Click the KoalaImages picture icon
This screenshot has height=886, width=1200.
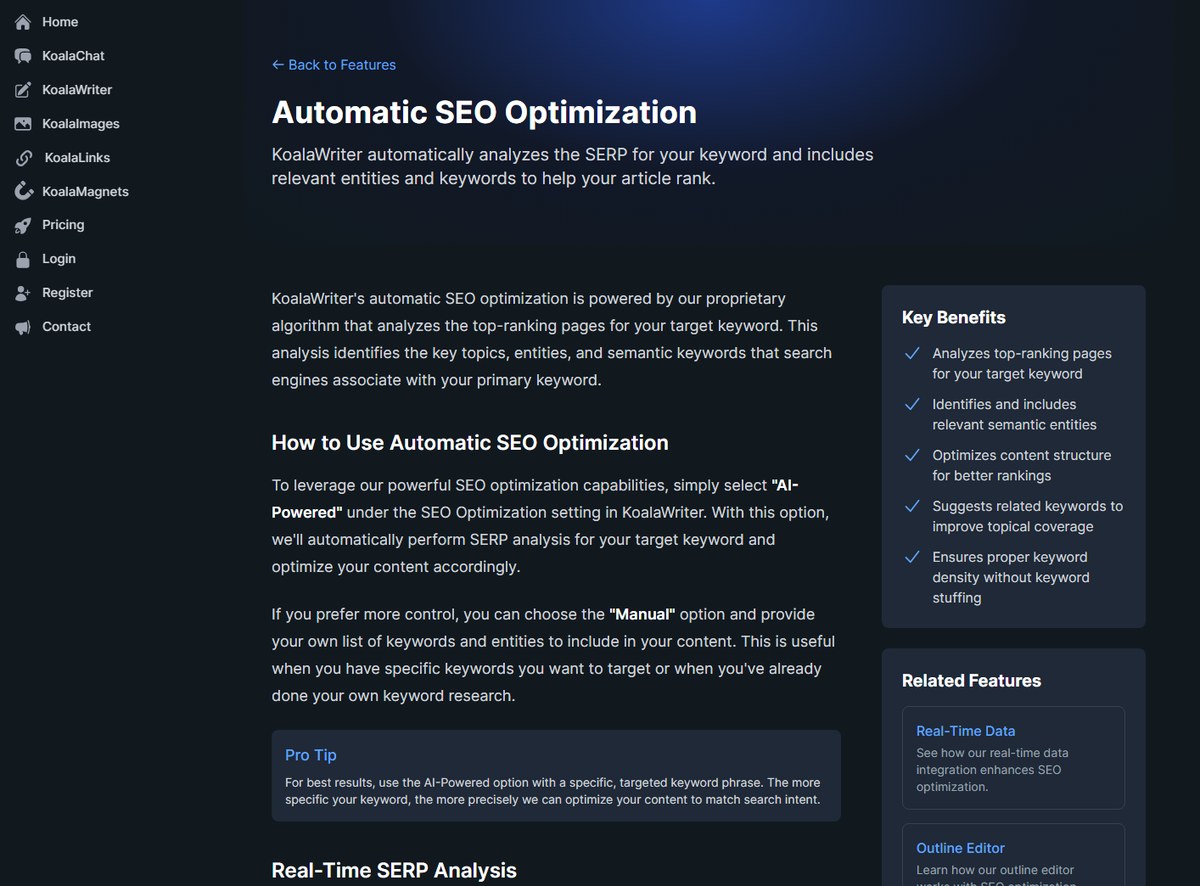click(23, 124)
